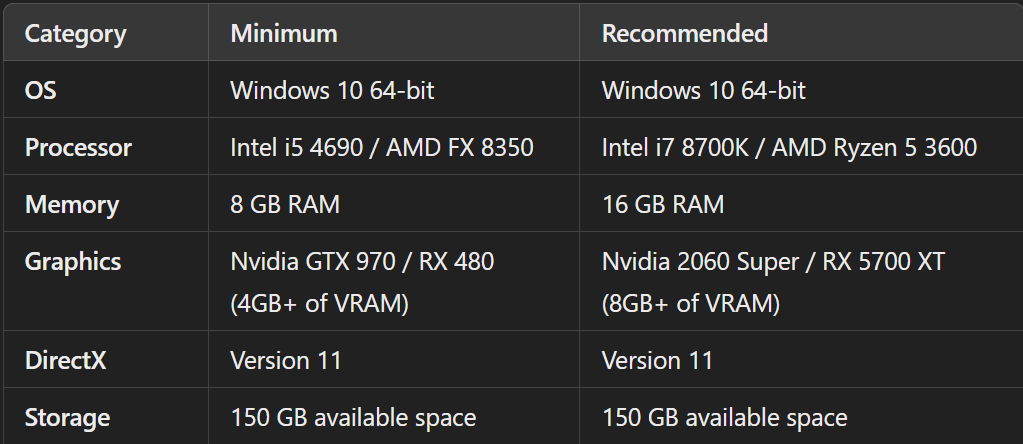The height and width of the screenshot is (444, 1023).
Task: Click the Nvidia 2060 Super graphics text
Action: coord(773,262)
